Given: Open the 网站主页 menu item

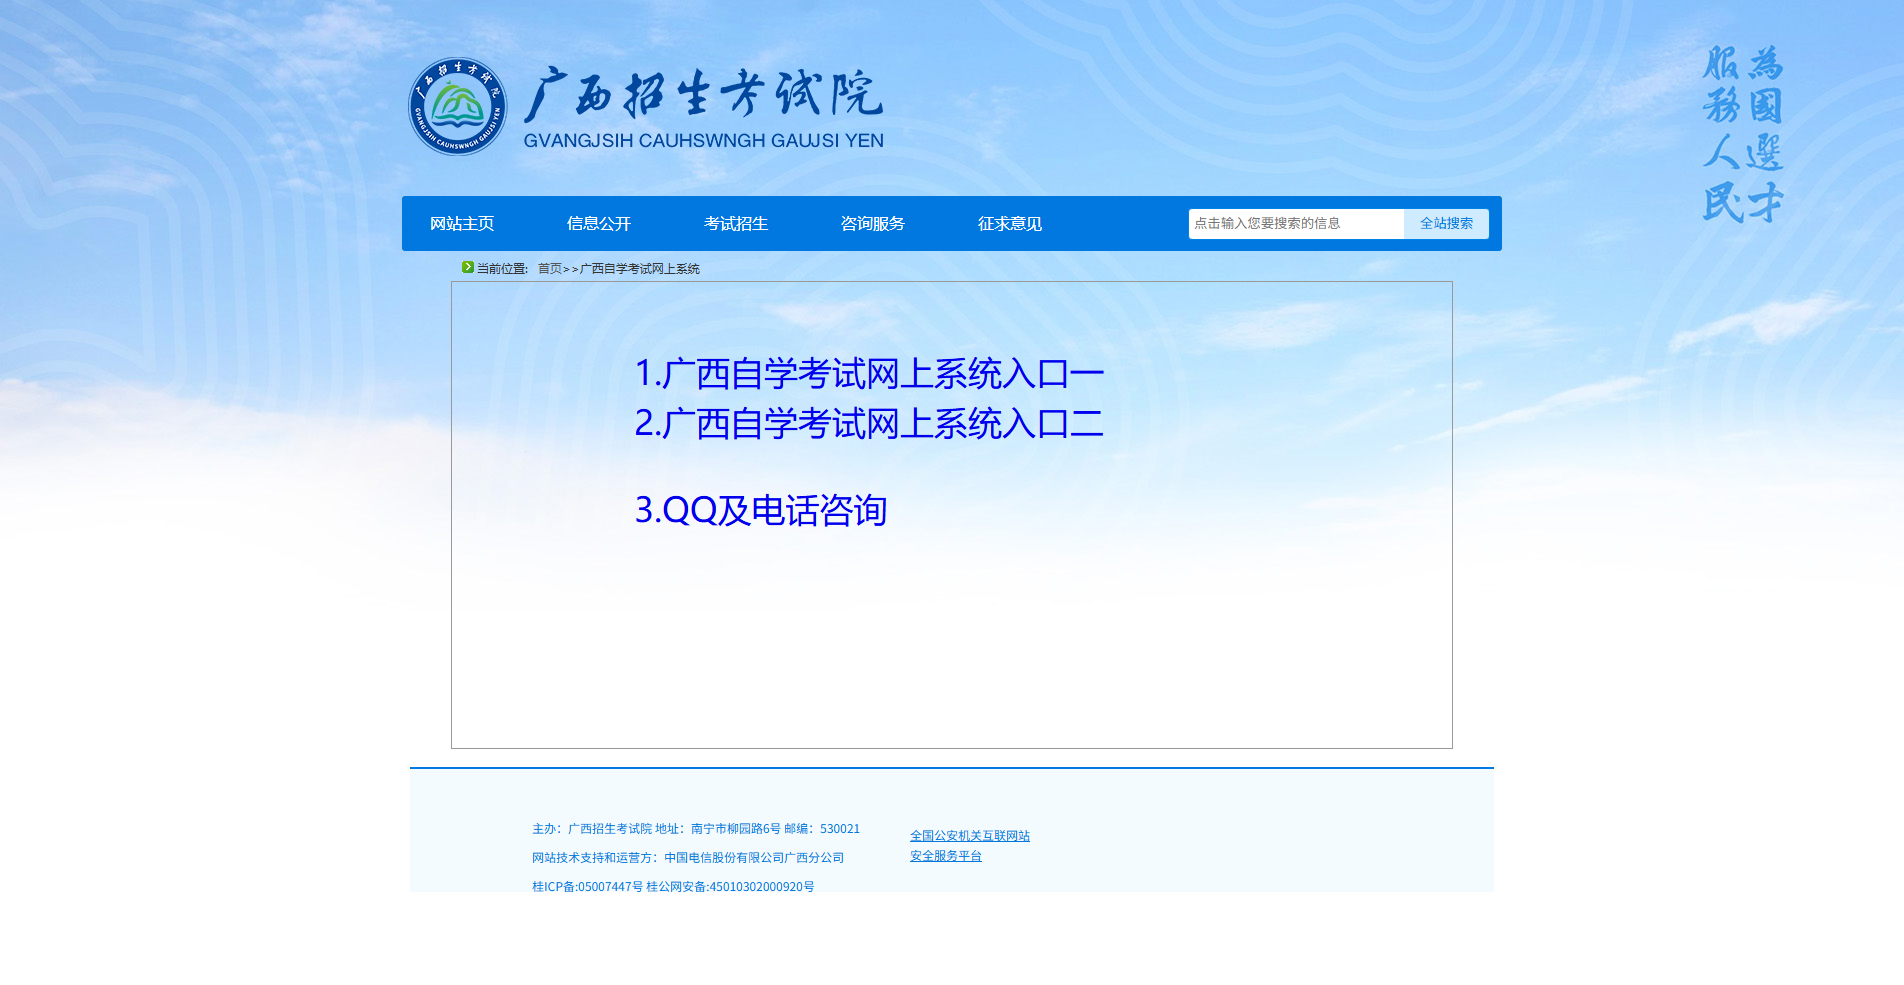Looking at the screenshot, I should (x=463, y=223).
